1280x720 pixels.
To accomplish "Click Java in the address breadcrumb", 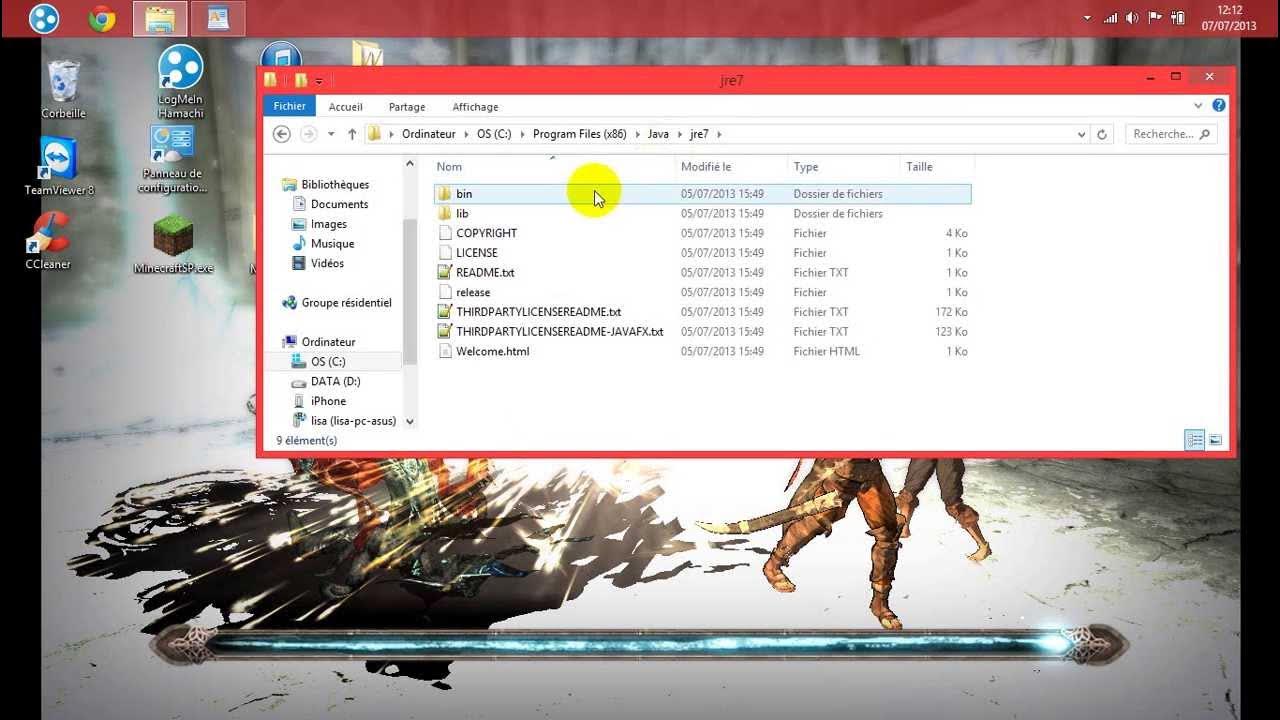I will 658,134.
